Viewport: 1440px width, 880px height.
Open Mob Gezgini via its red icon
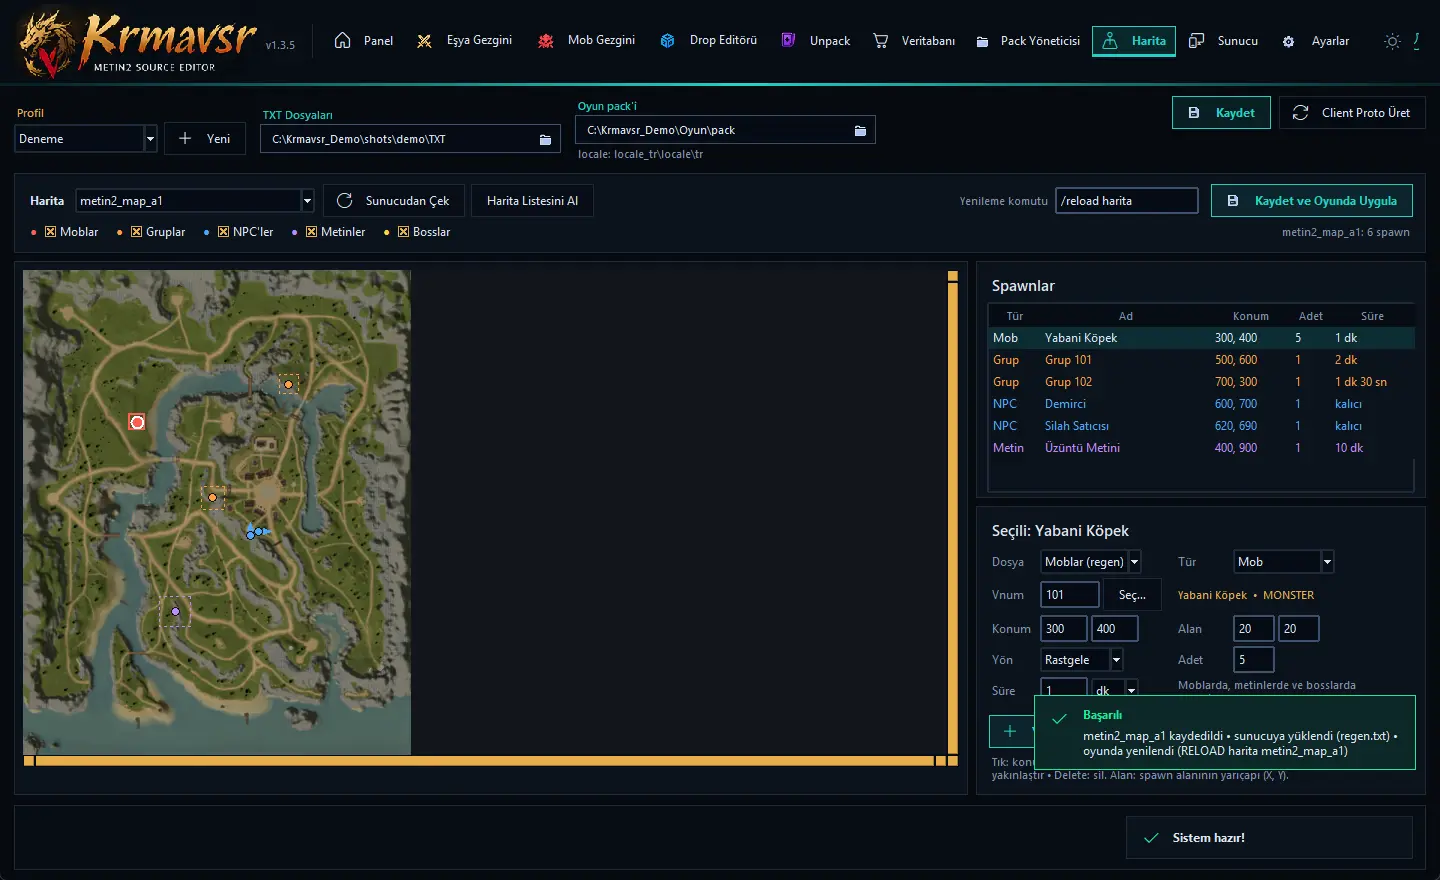click(546, 41)
